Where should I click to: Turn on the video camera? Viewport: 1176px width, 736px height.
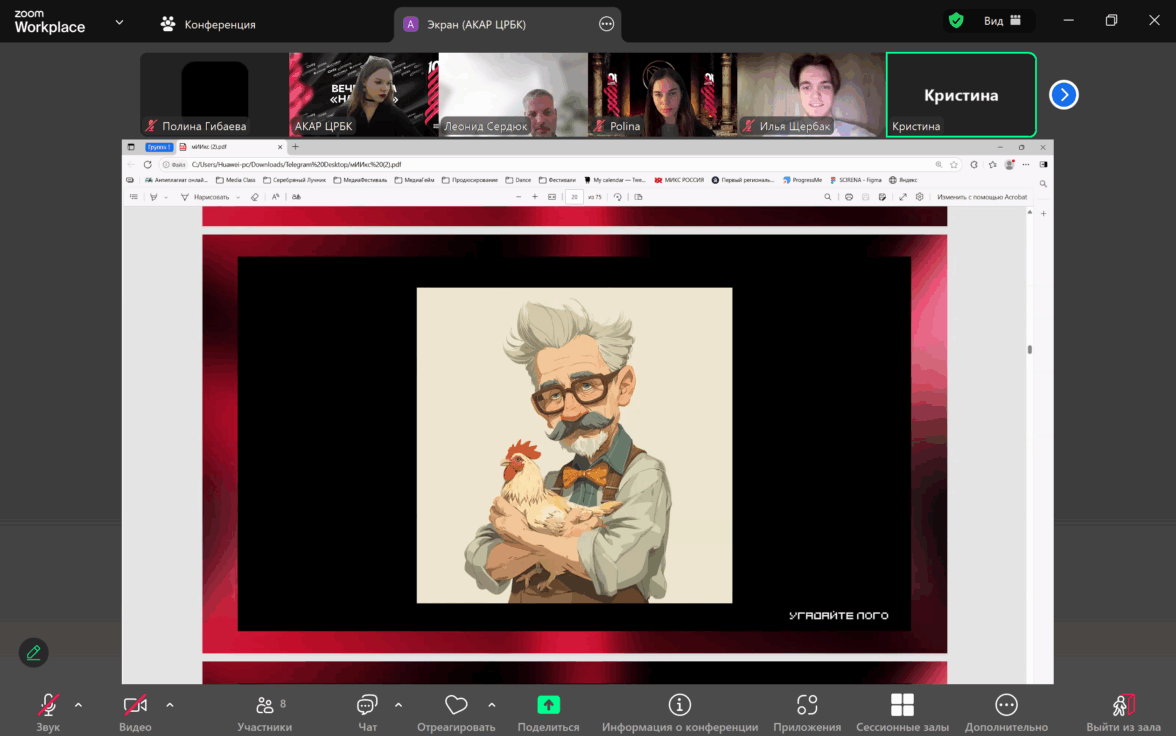(135, 706)
